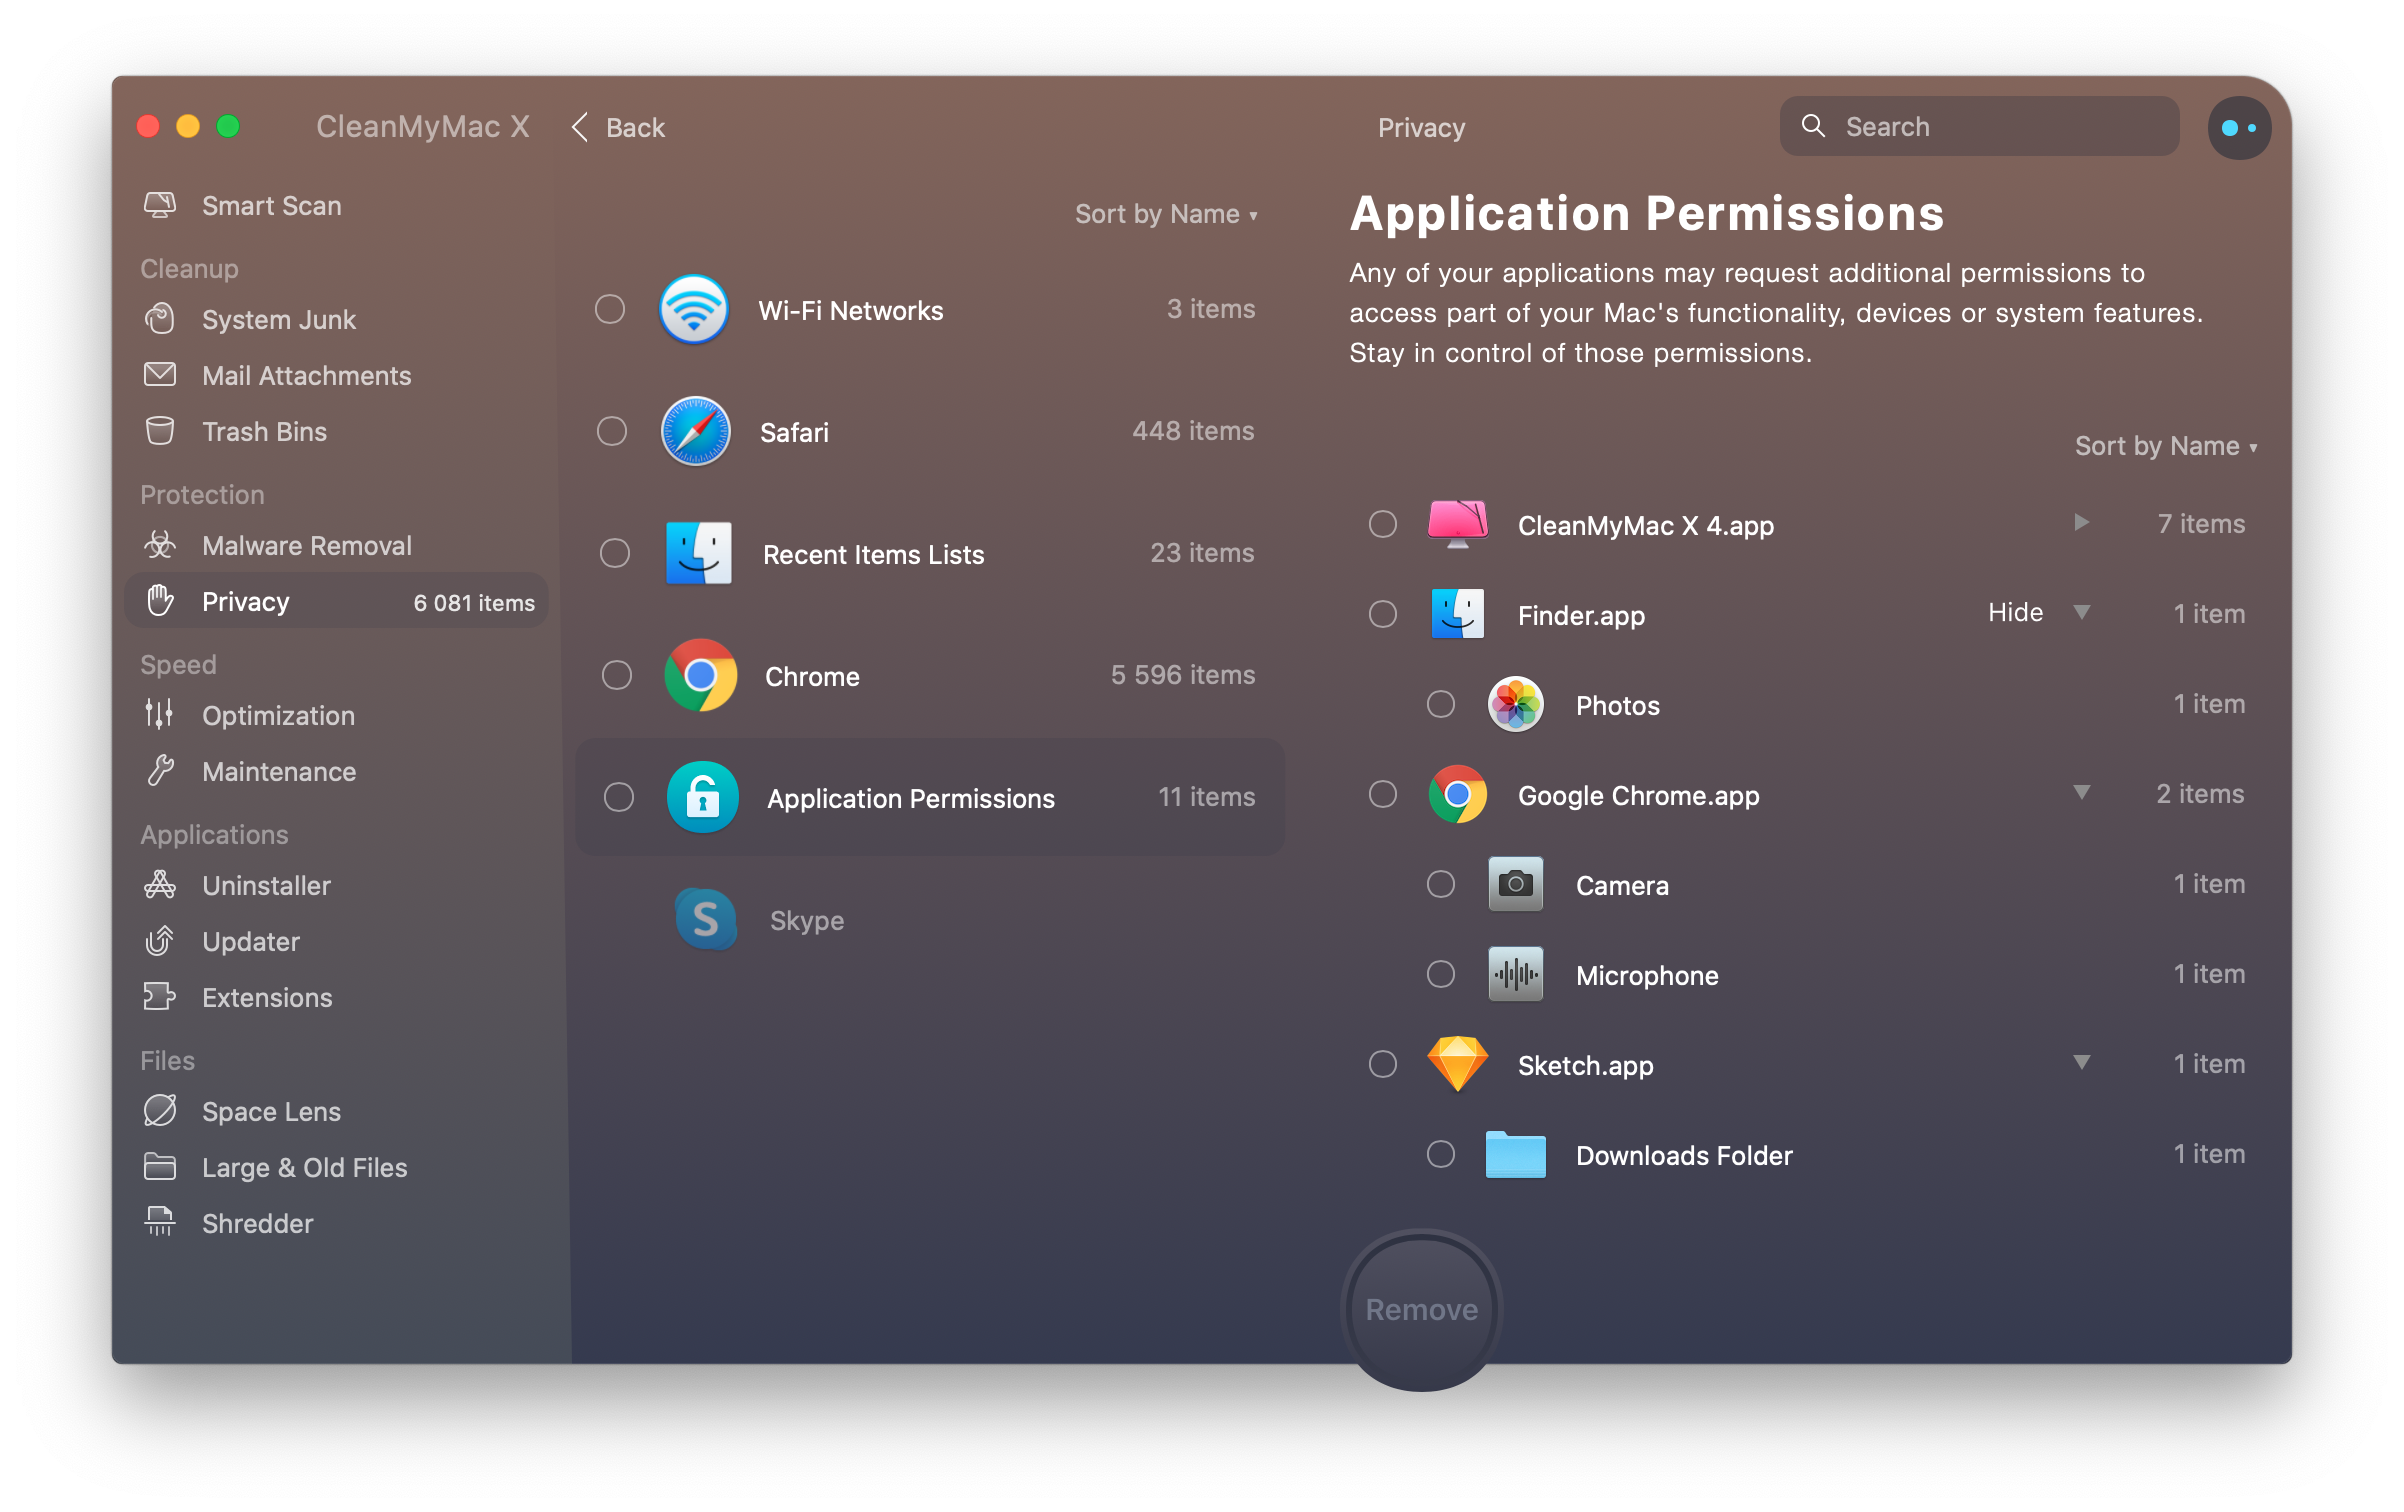The width and height of the screenshot is (2404, 1512).
Task: Go to the System Junk module
Action: 336,320
